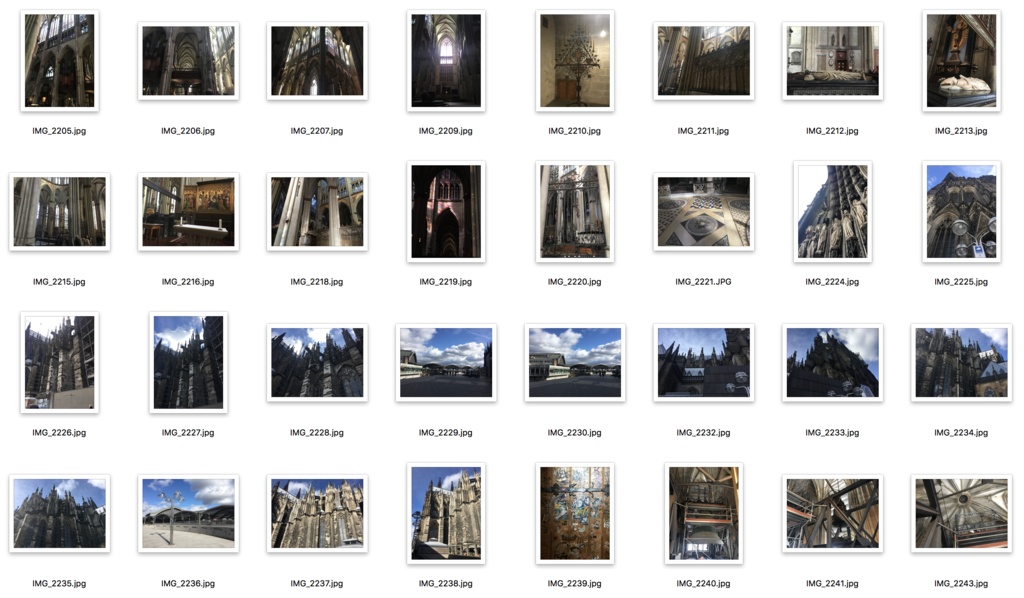
Task: Click the IMG_2225.jpg file name
Action: [961, 281]
